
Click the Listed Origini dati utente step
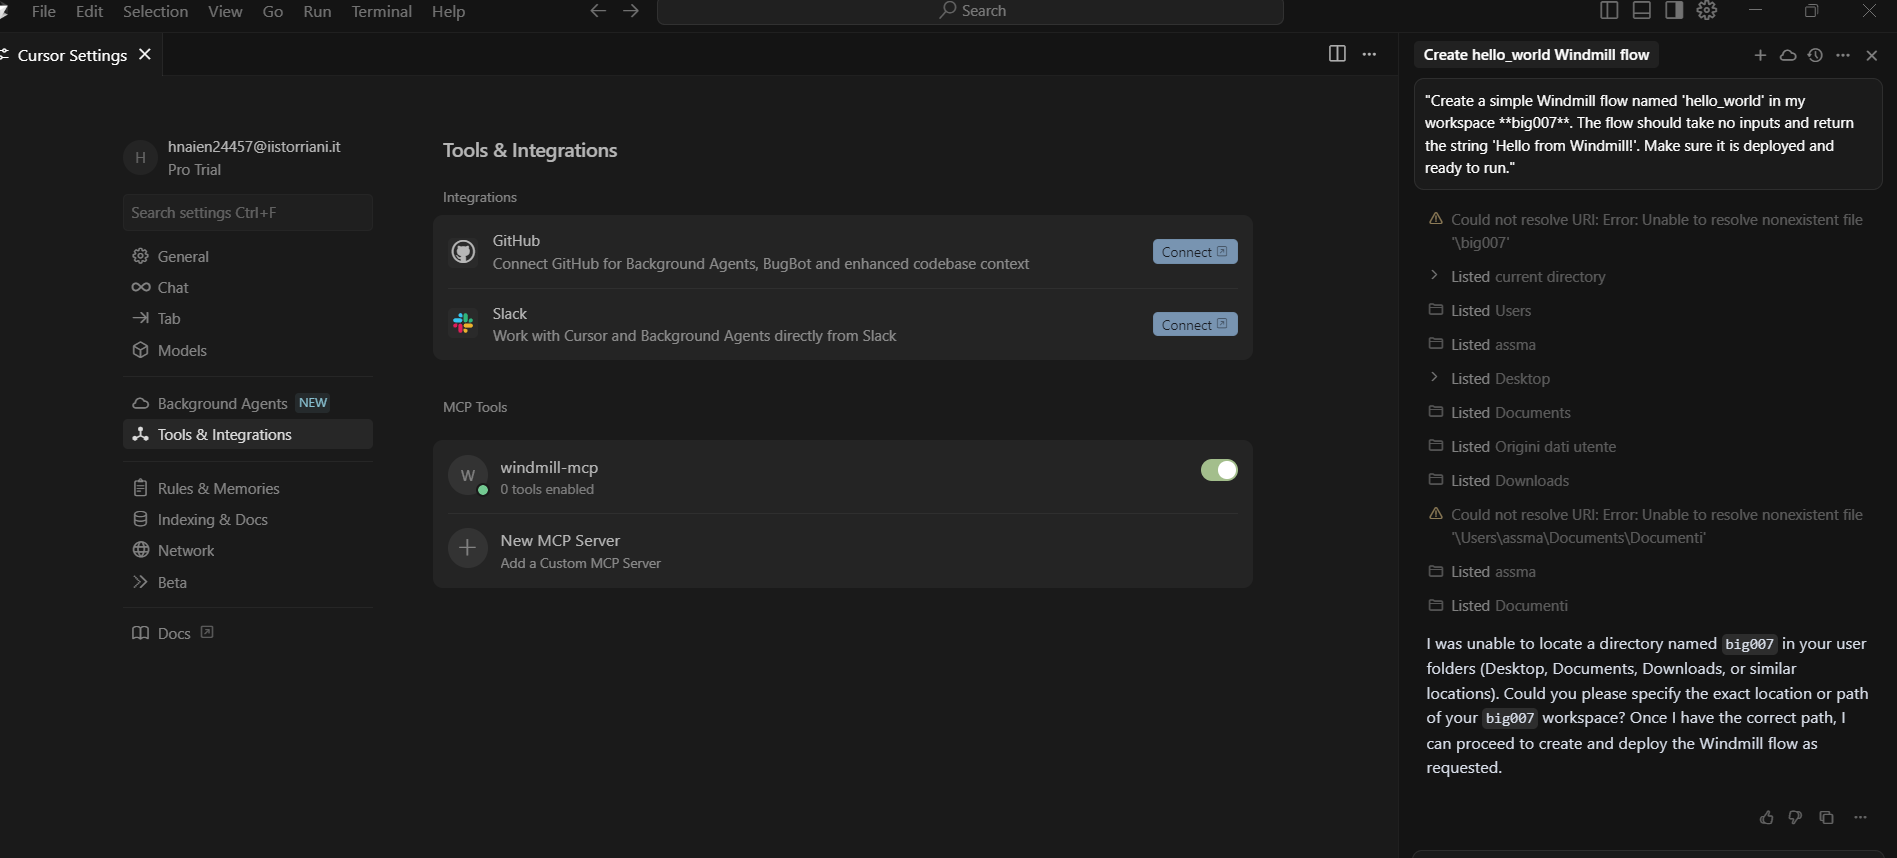tap(1522, 446)
